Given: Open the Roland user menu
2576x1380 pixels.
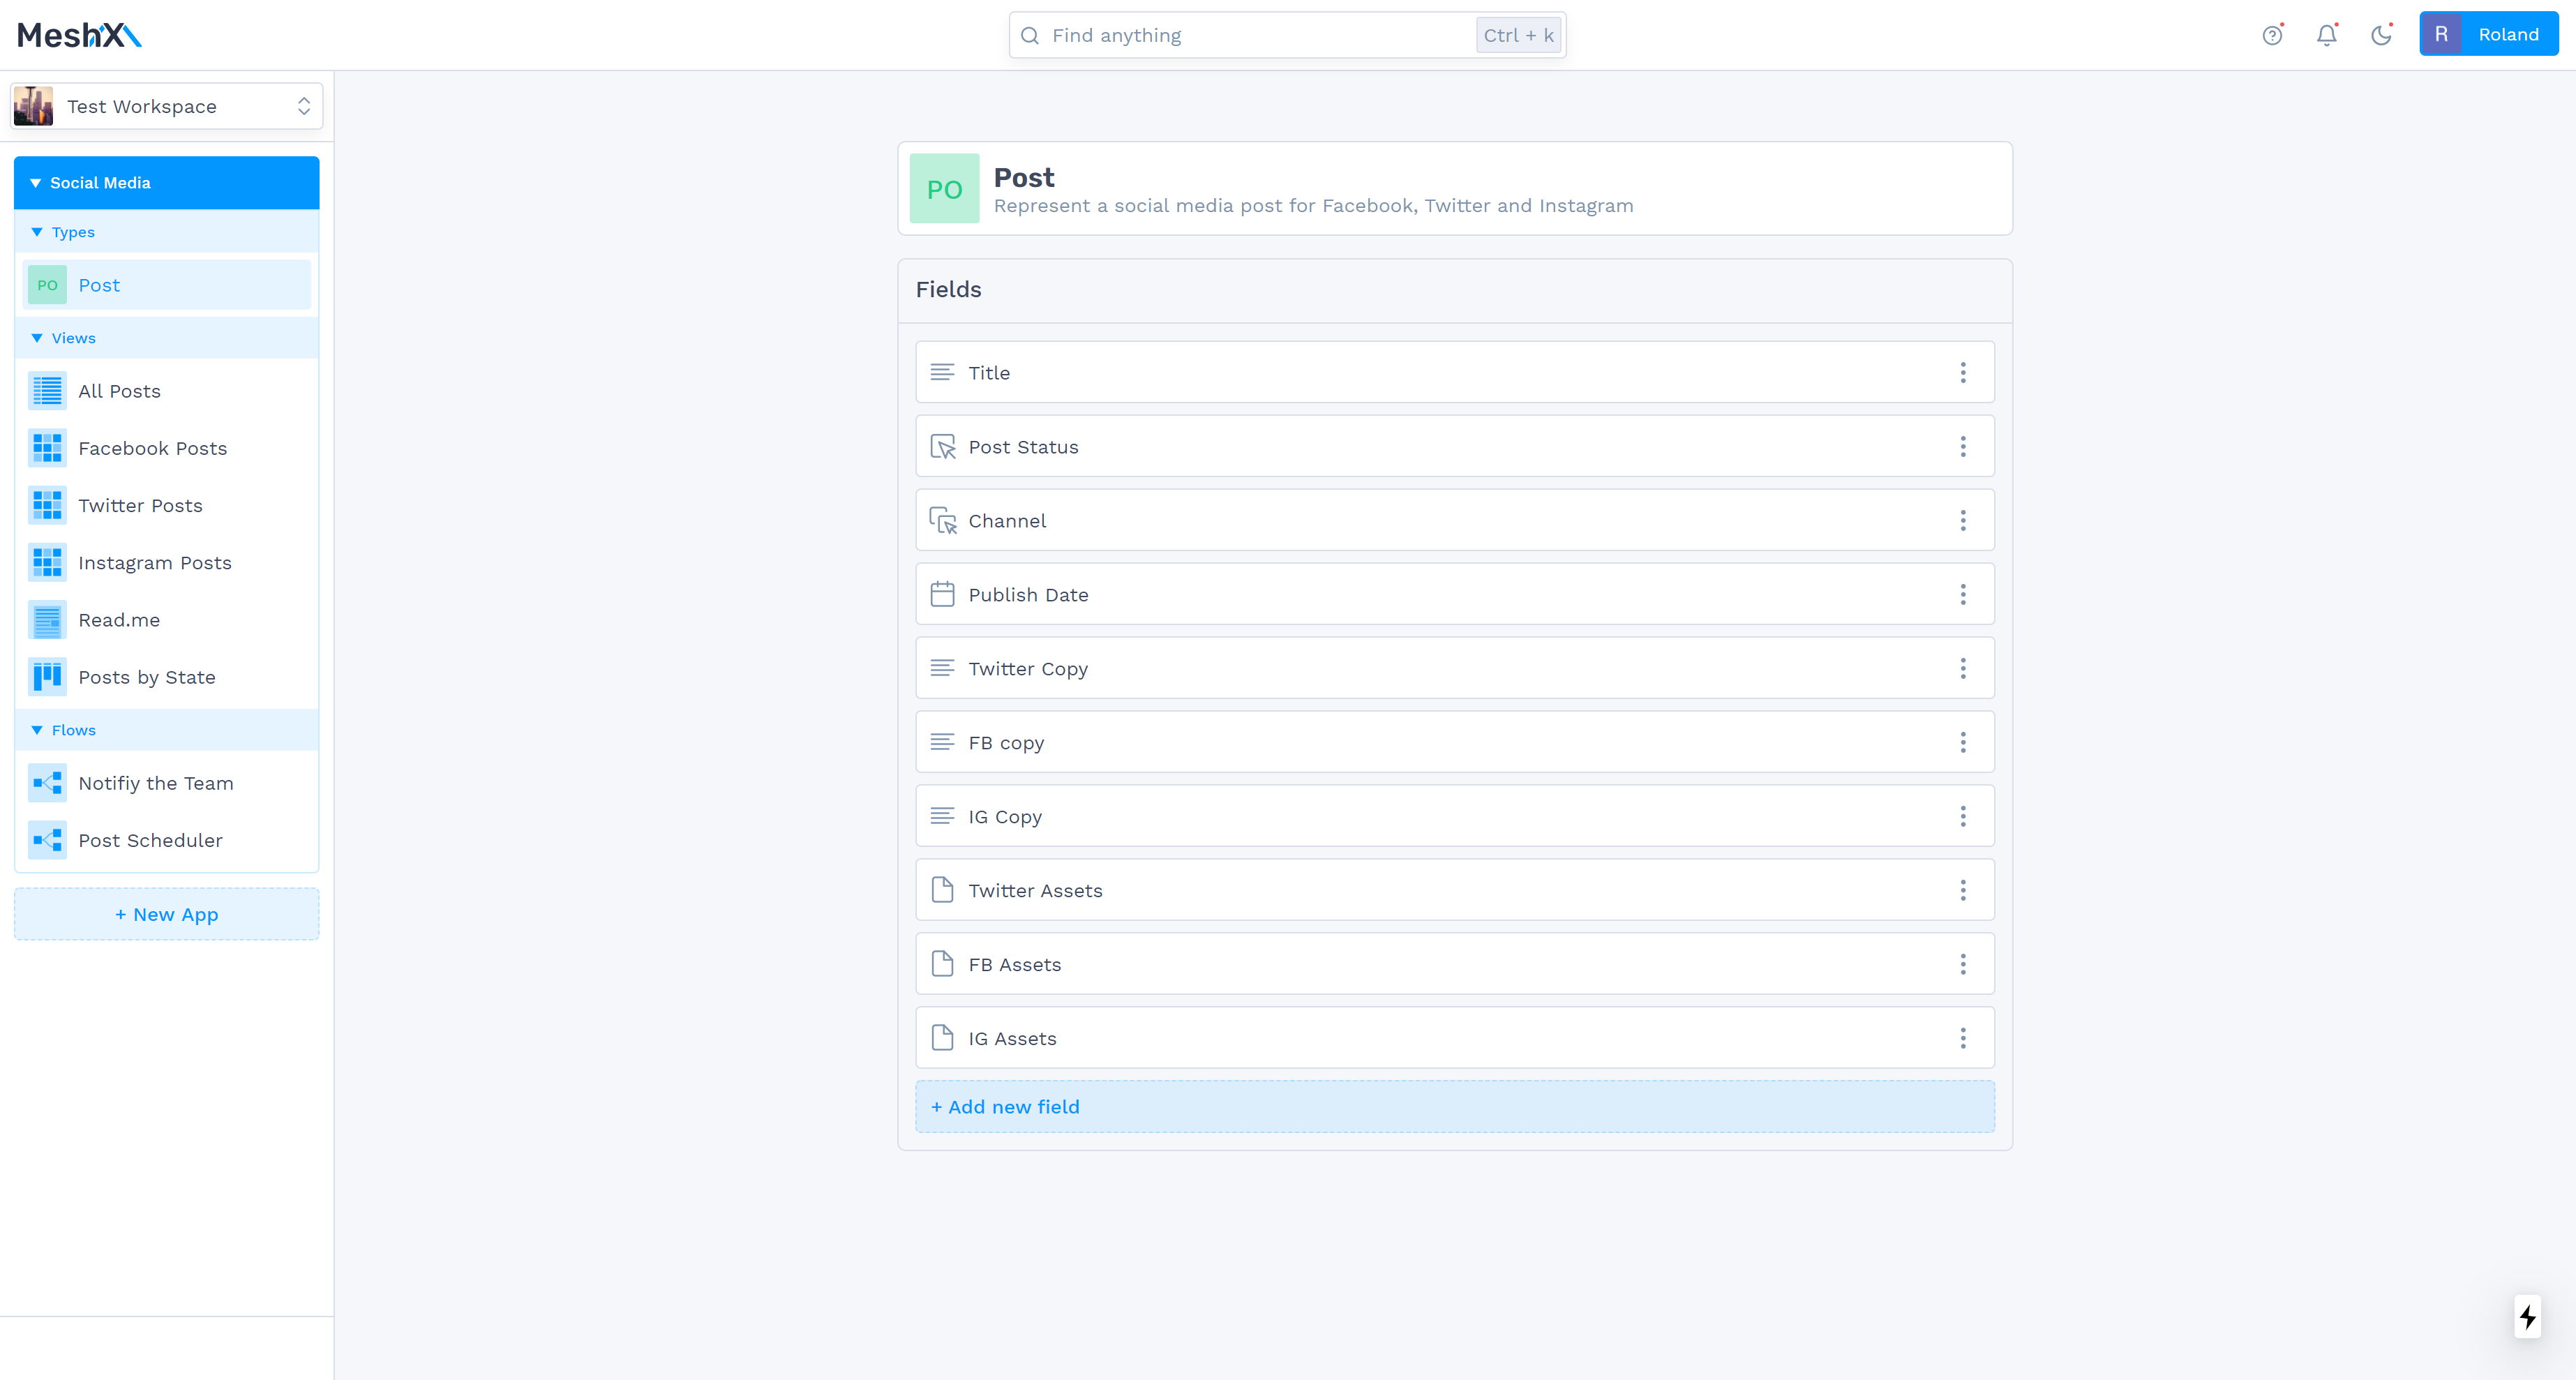Looking at the screenshot, I should 2488,35.
